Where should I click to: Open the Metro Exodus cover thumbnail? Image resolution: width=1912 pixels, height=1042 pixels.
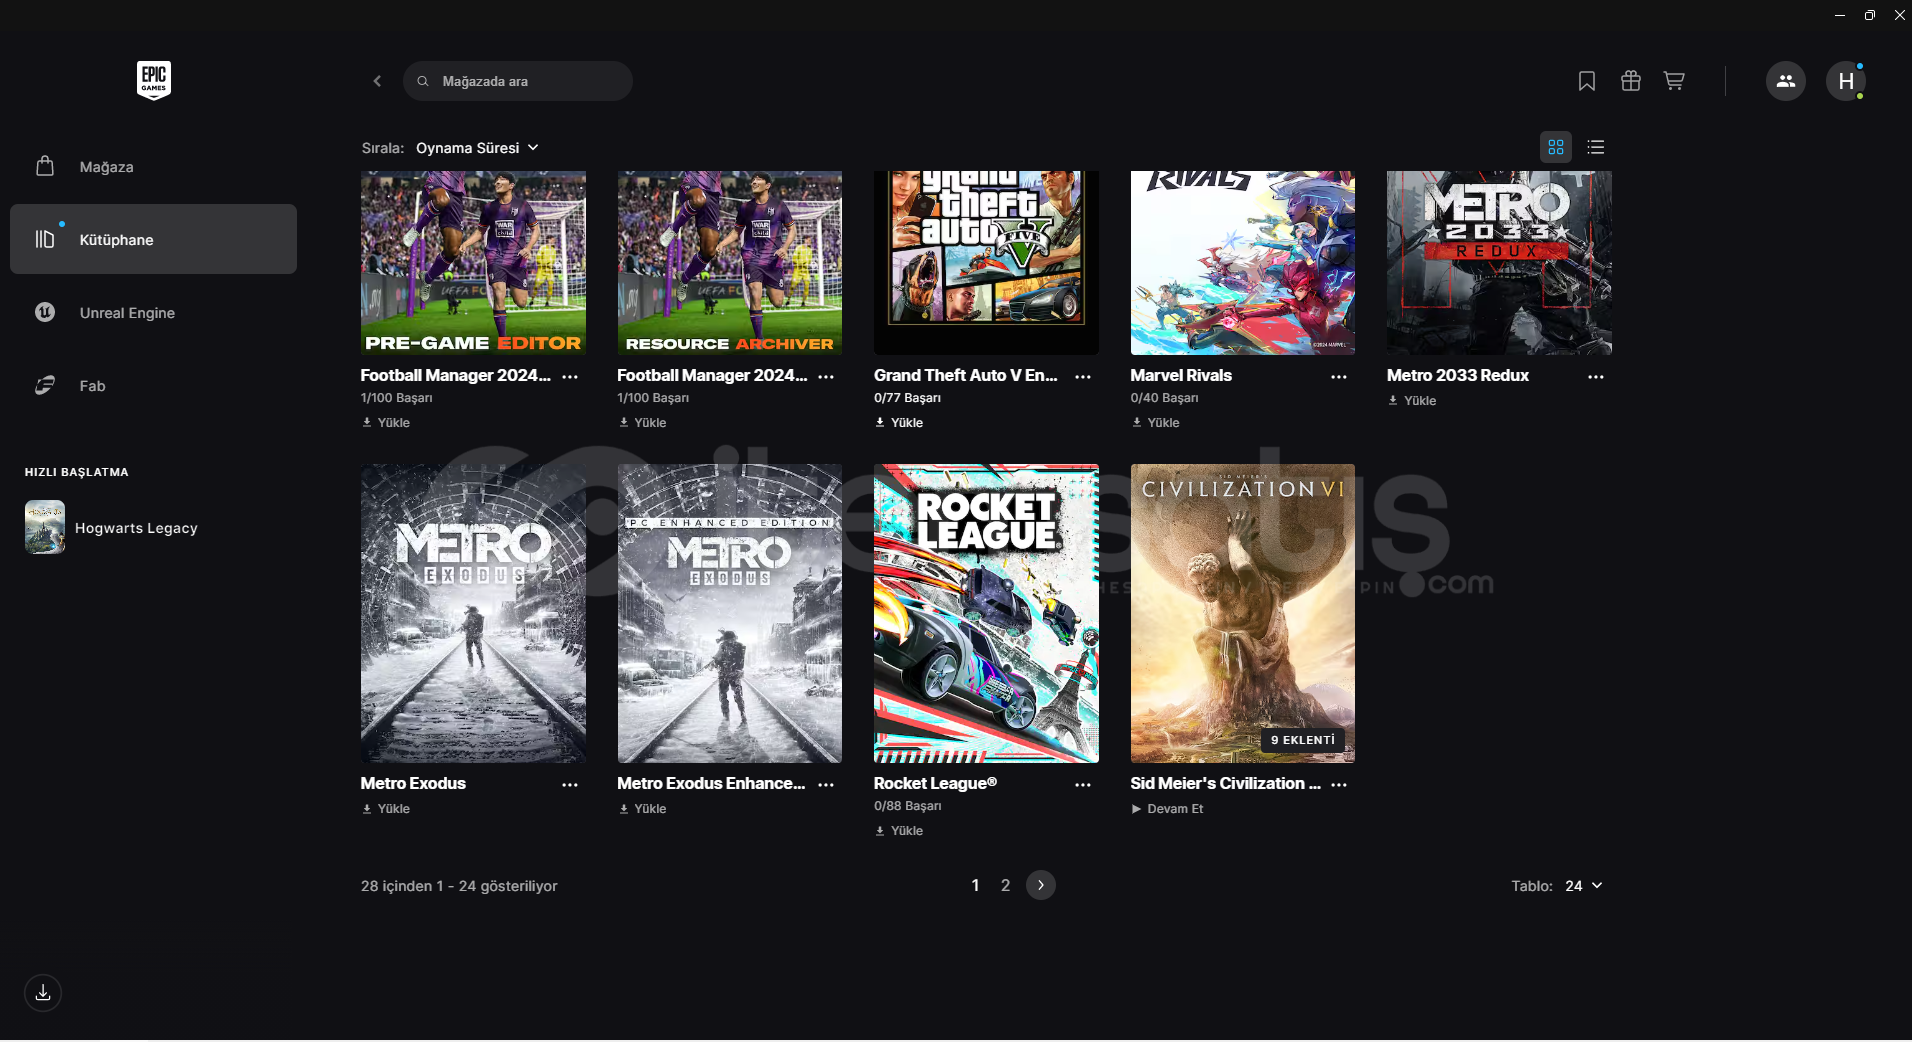coord(473,613)
